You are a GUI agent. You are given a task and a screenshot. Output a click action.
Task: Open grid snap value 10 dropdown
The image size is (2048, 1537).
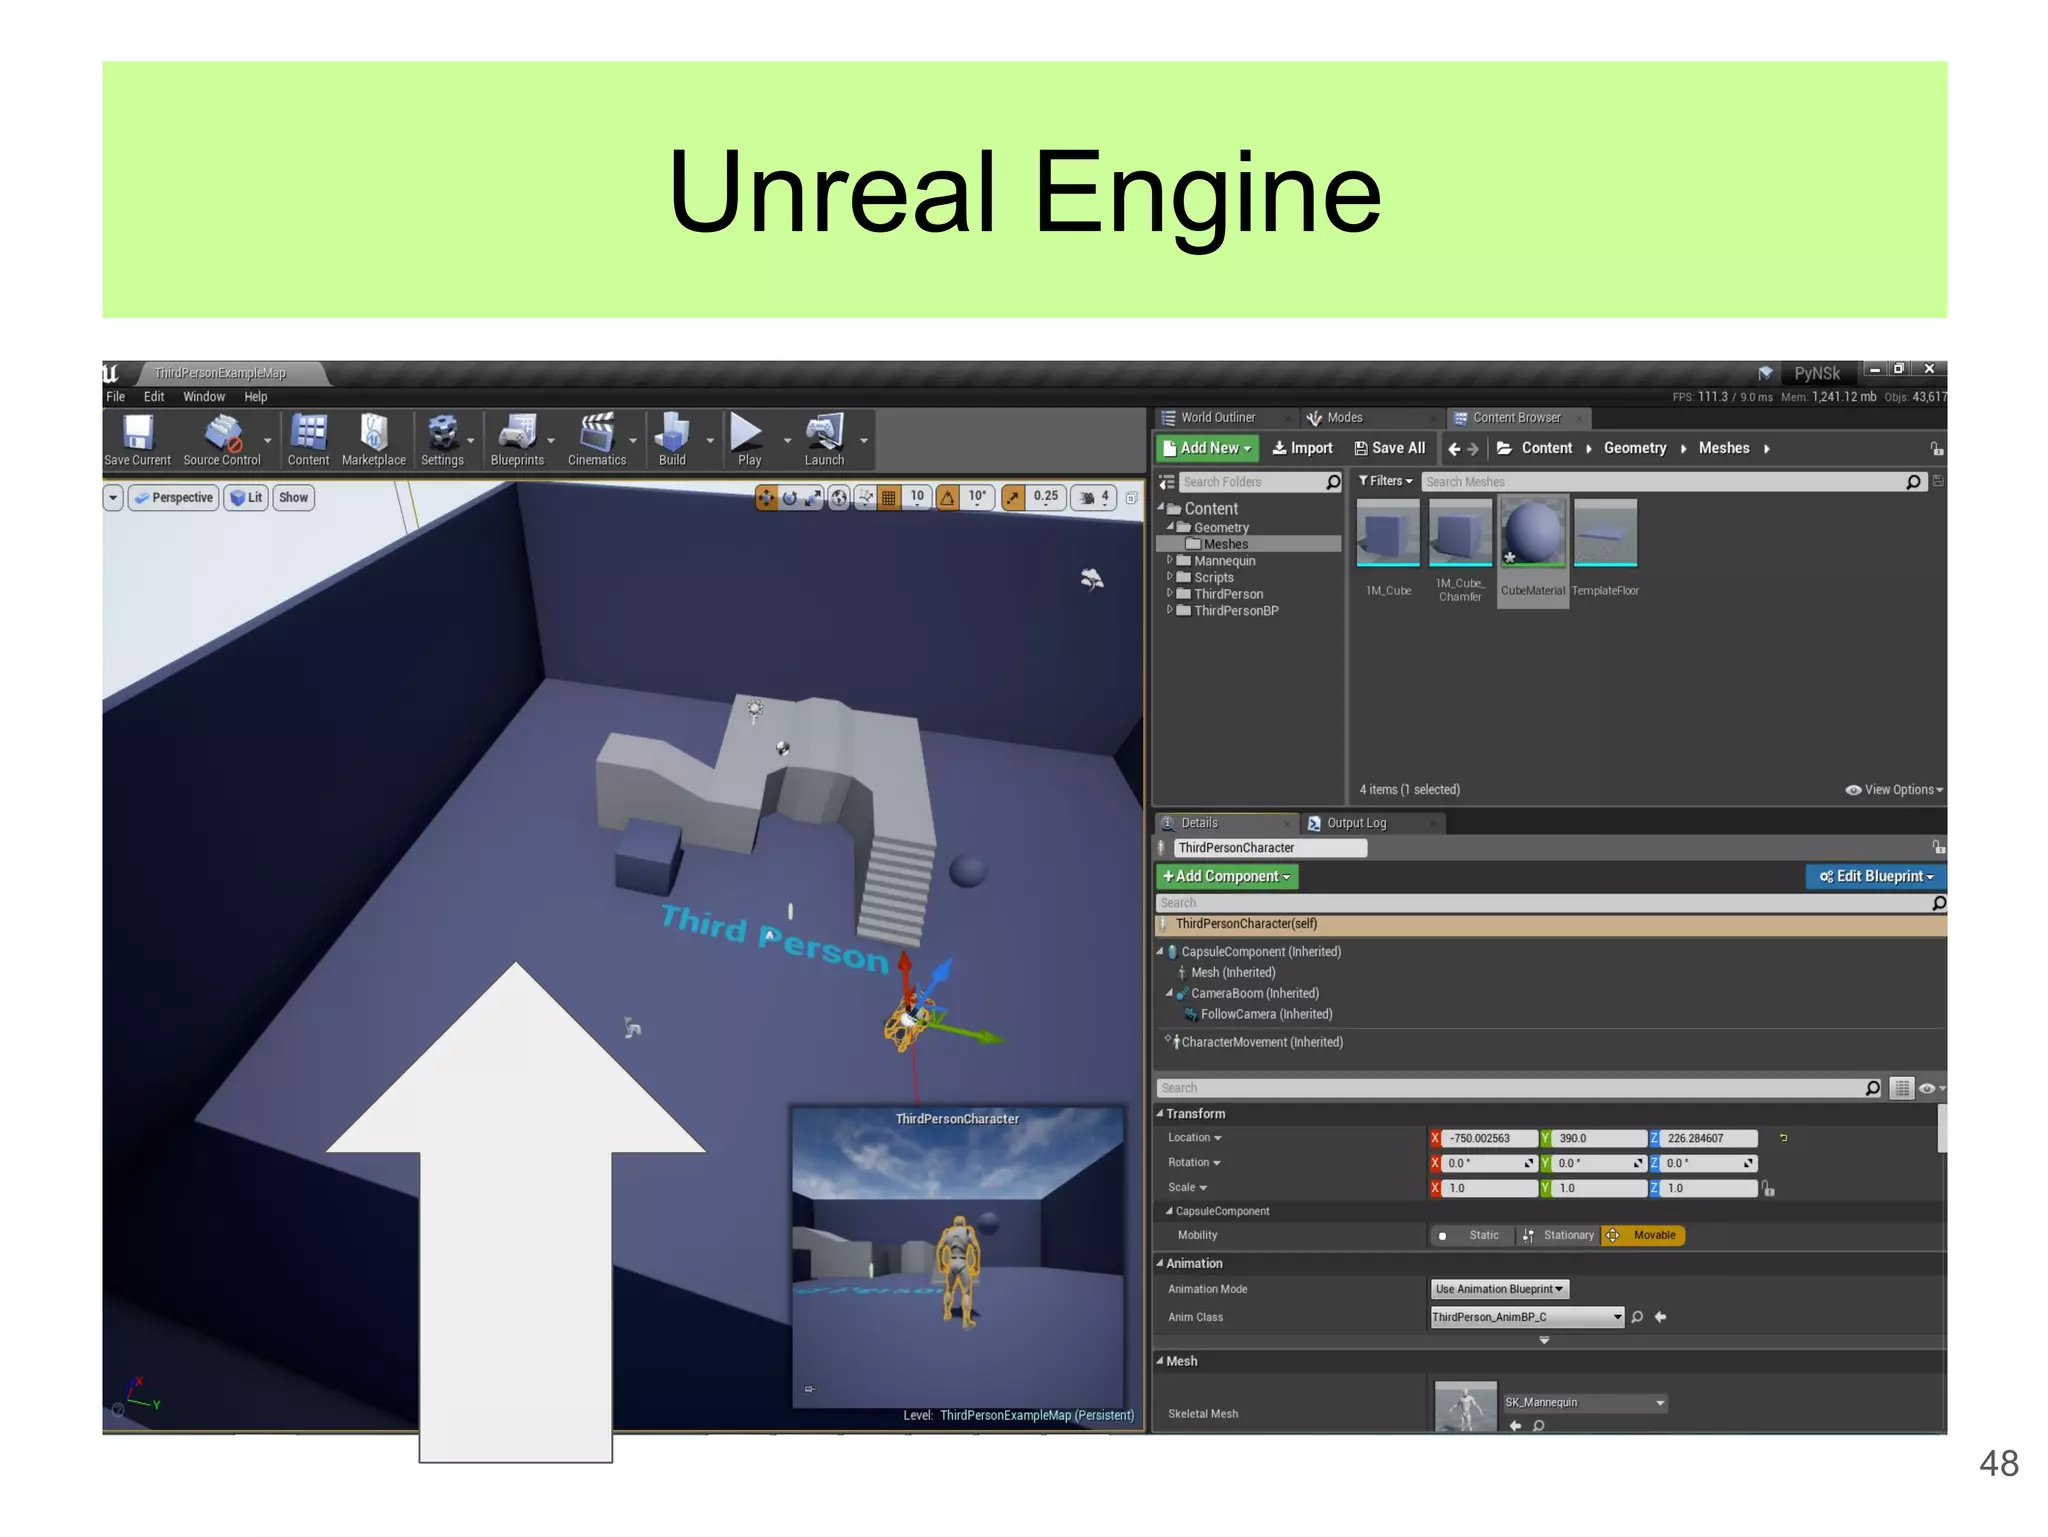[917, 497]
